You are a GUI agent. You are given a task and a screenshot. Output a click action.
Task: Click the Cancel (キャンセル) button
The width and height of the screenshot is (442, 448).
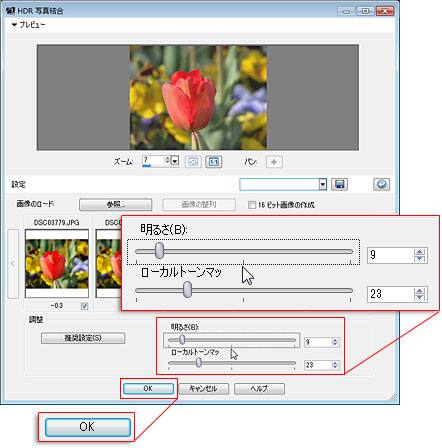click(203, 389)
